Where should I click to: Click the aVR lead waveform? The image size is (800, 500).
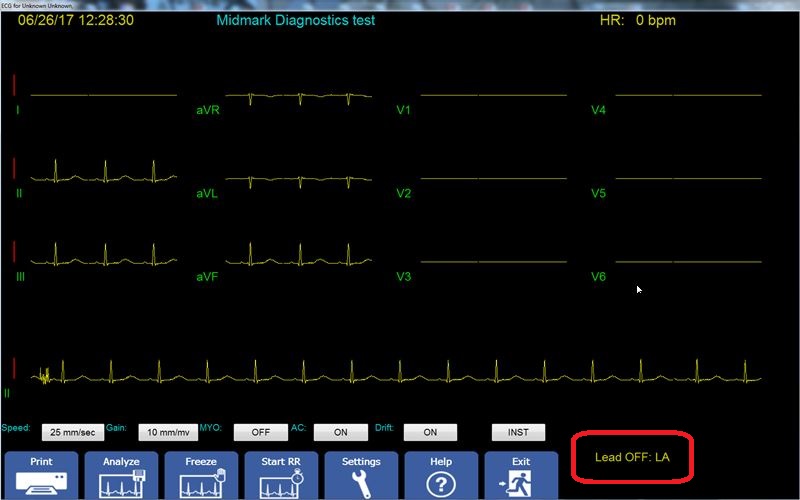[299, 97]
